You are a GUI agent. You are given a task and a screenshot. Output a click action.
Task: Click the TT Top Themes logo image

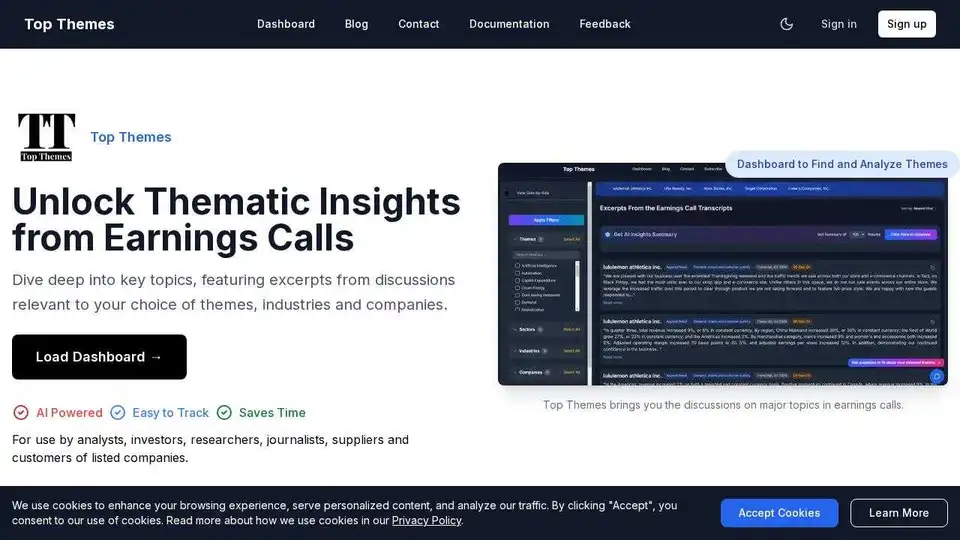[47, 137]
